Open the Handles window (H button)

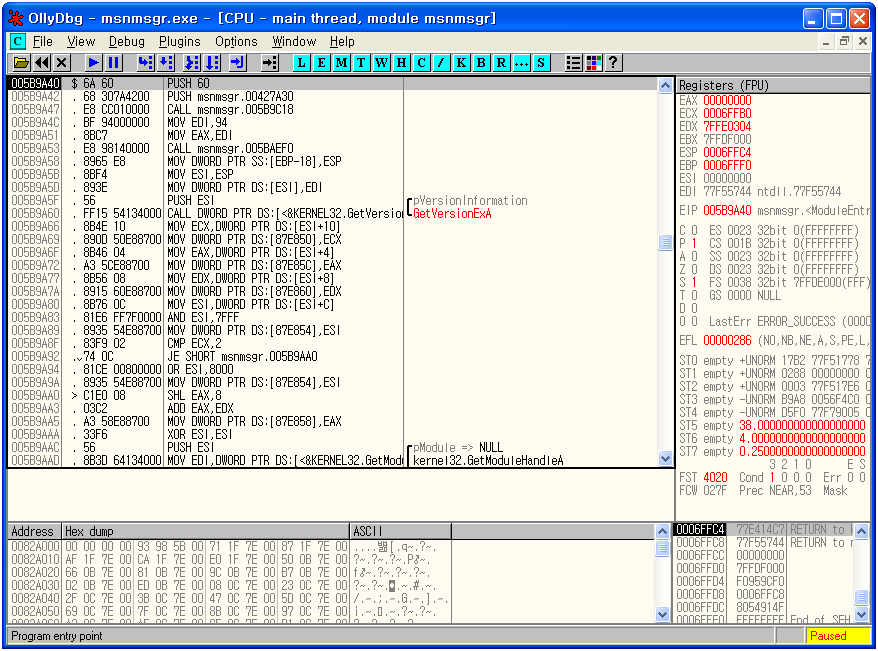point(401,63)
